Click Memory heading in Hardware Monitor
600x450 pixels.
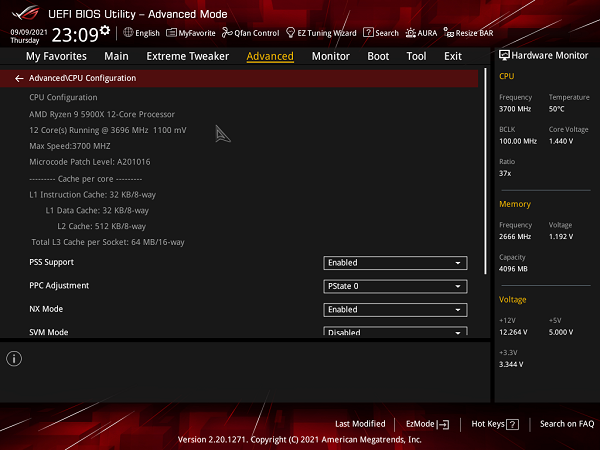click(x=515, y=204)
